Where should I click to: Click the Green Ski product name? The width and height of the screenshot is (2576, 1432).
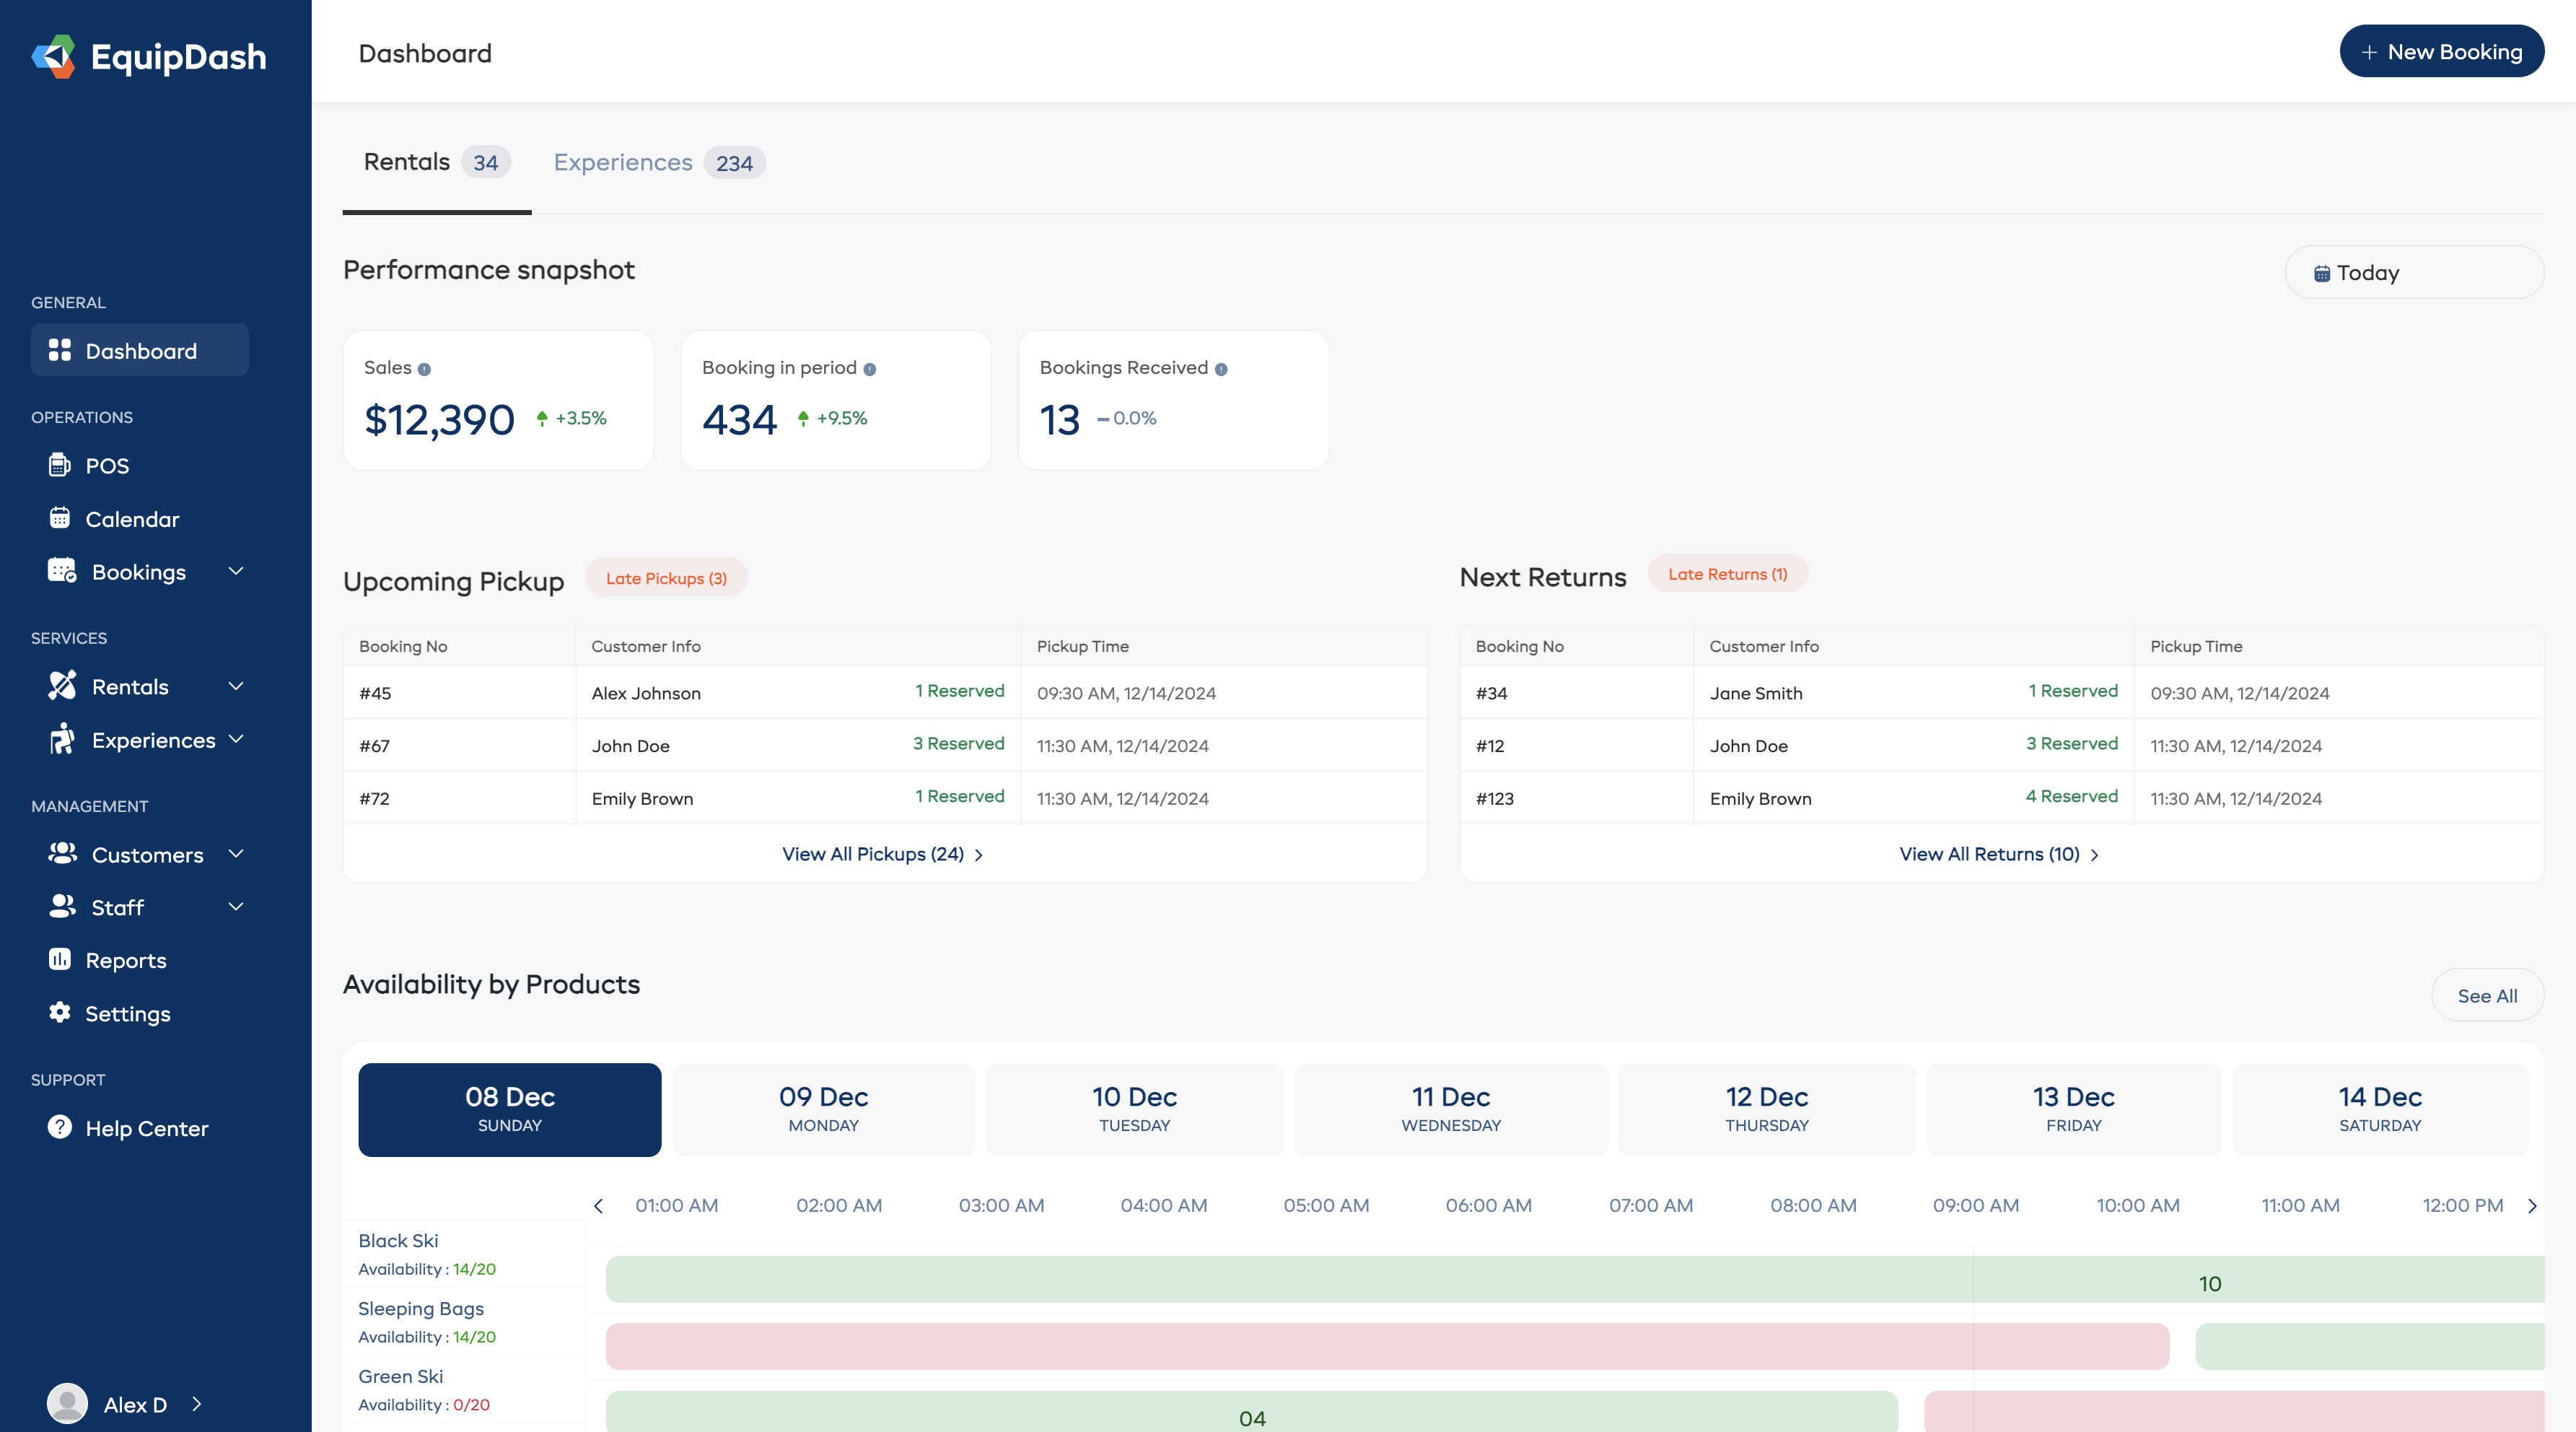(400, 1376)
